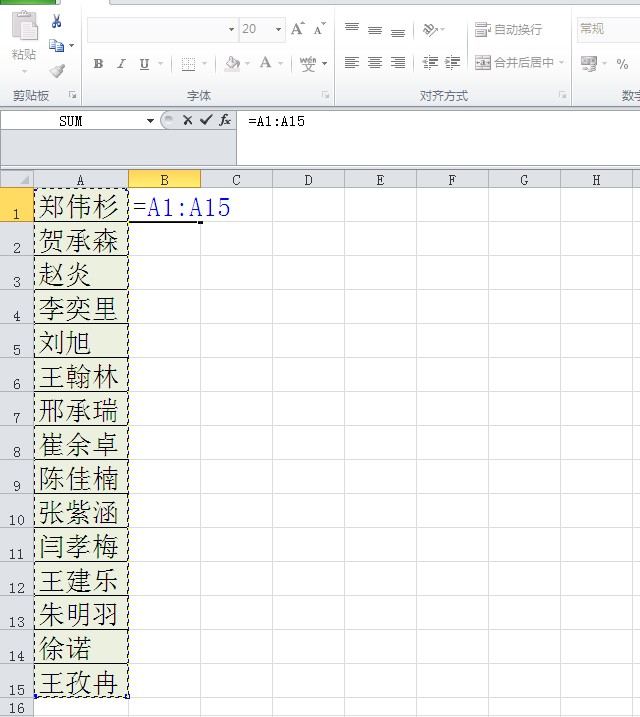Open the underline style dropdown arrow
This screenshot has width=640, height=717.
click(160, 64)
